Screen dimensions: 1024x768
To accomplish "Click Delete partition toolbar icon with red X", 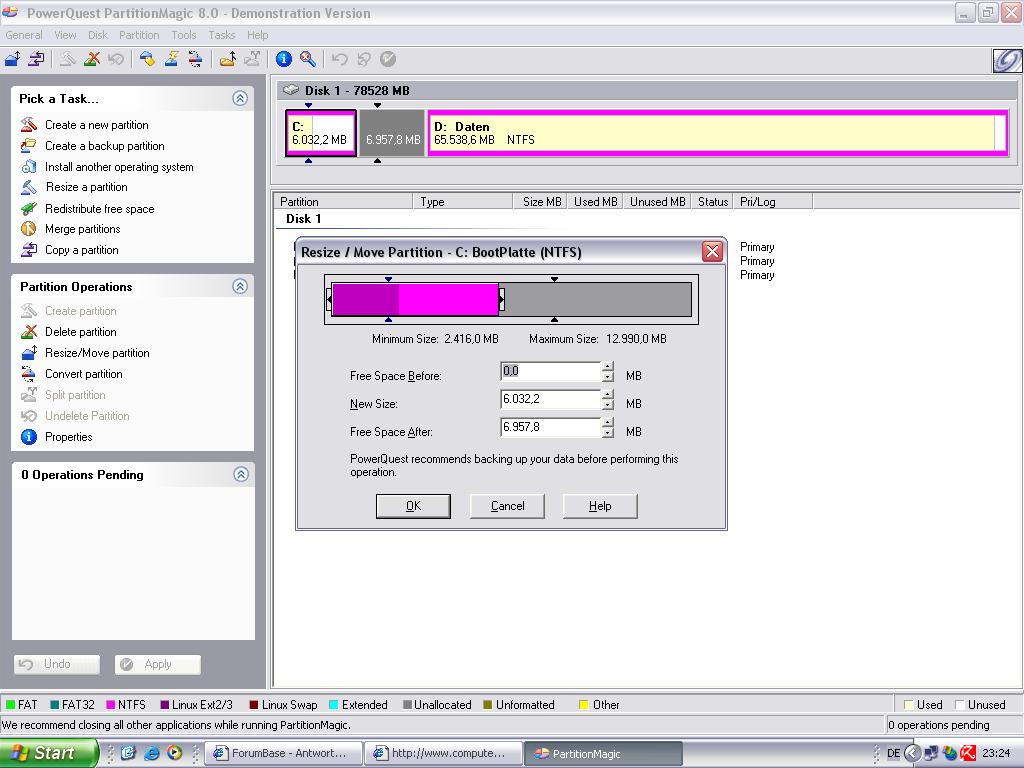I will (92, 59).
